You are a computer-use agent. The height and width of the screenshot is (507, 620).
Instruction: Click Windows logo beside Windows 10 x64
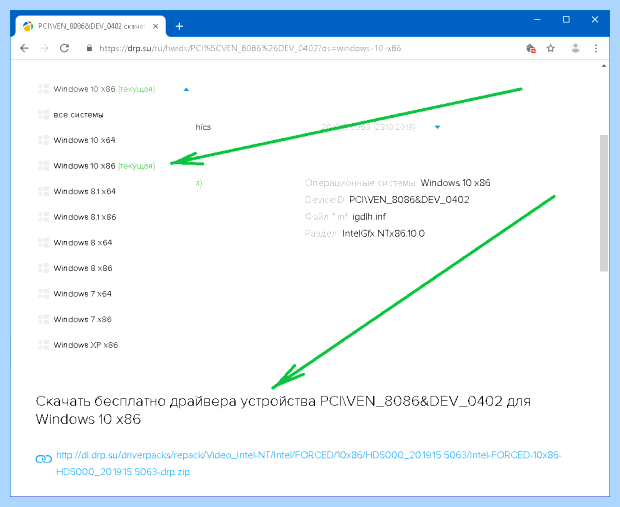pyautogui.click(x=43, y=140)
